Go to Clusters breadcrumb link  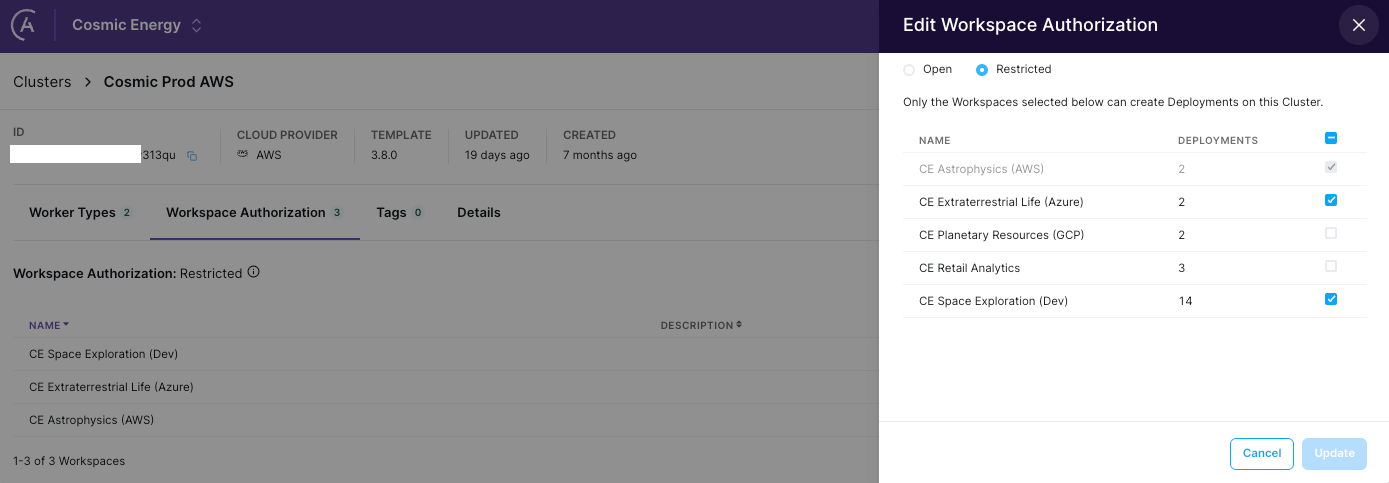tap(42, 82)
